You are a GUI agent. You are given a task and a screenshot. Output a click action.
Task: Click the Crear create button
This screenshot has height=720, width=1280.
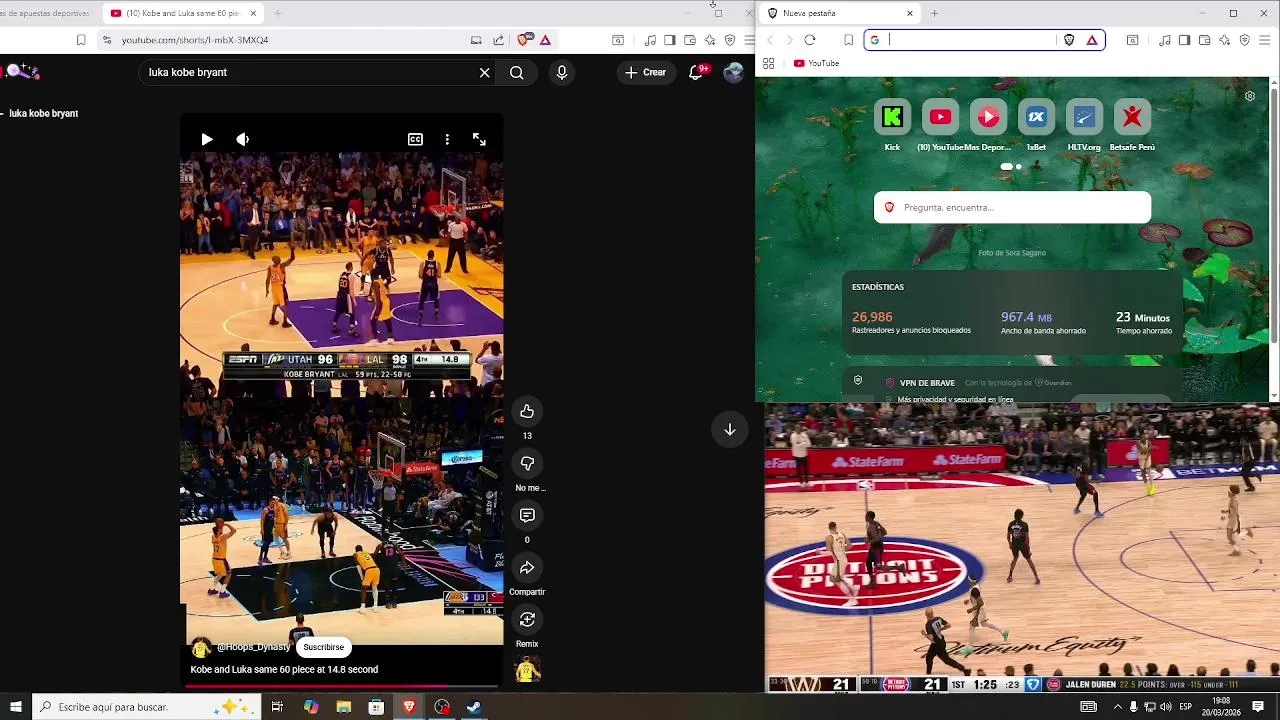[x=645, y=72]
